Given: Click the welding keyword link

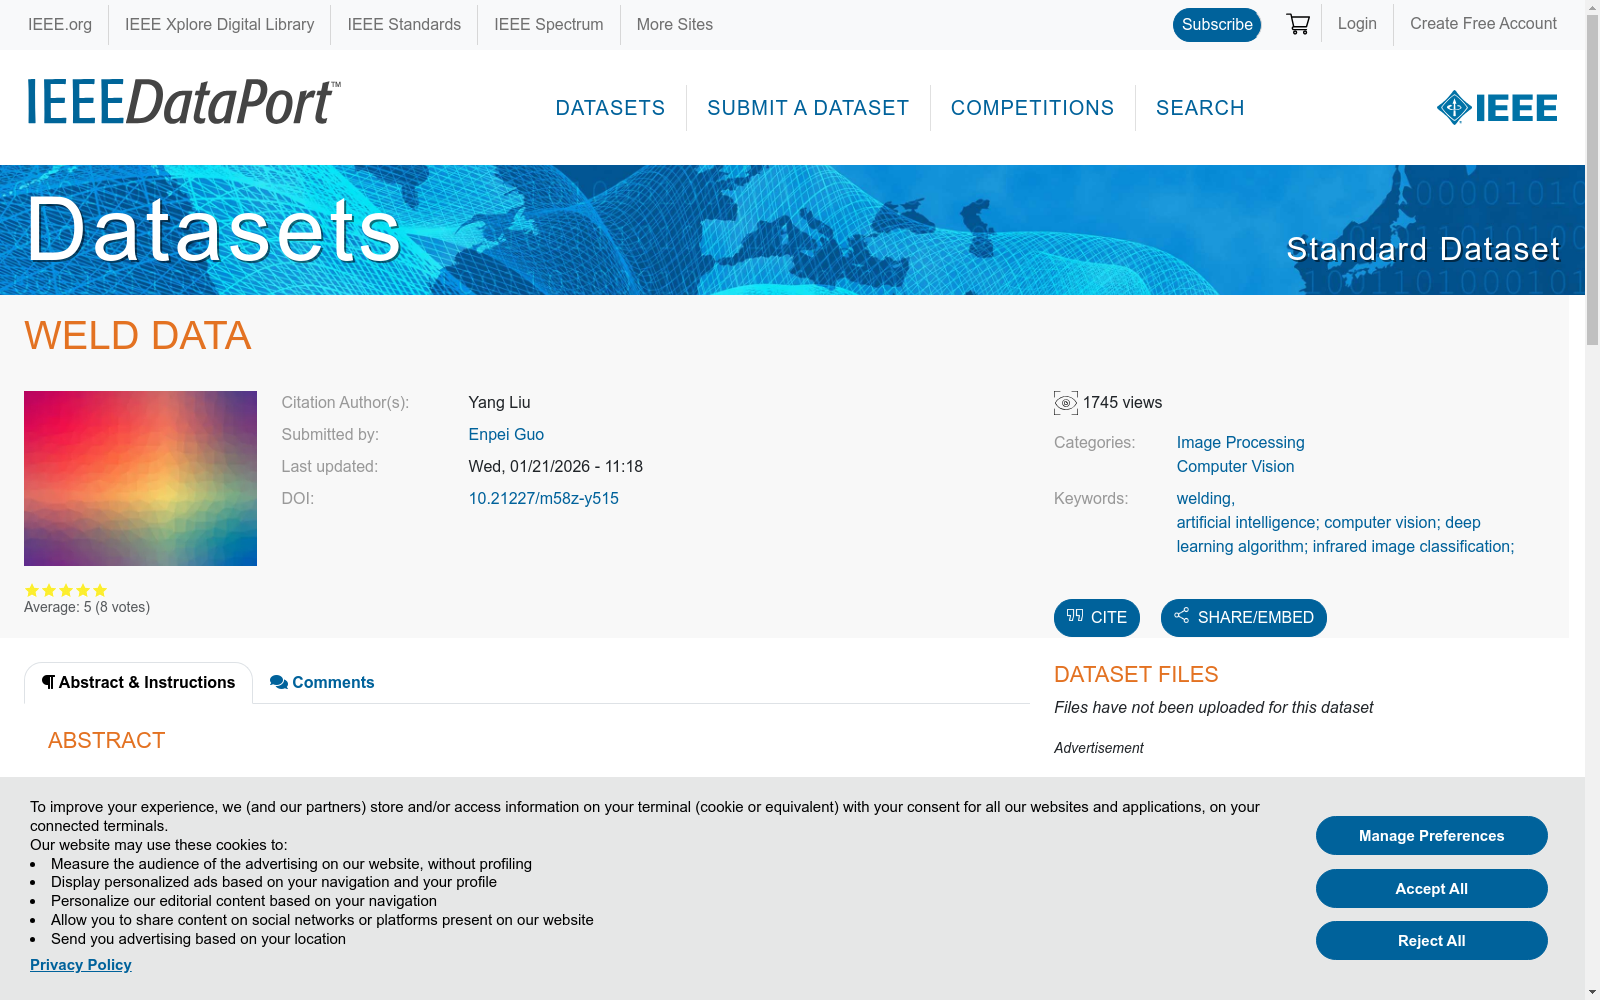Looking at the screenshot, I should coord(1205,499).
